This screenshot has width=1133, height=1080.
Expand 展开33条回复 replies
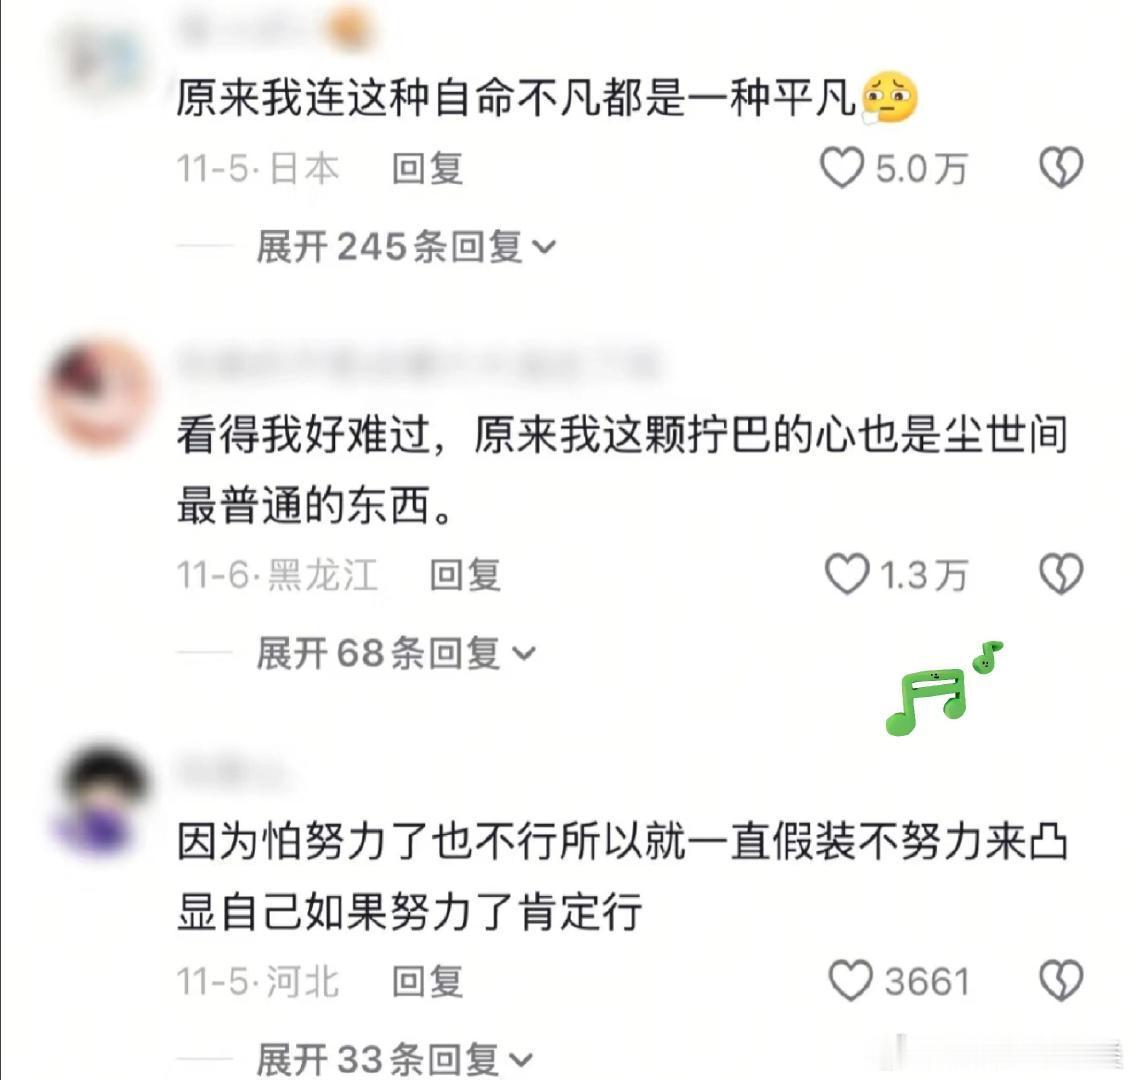point(395,1059)
